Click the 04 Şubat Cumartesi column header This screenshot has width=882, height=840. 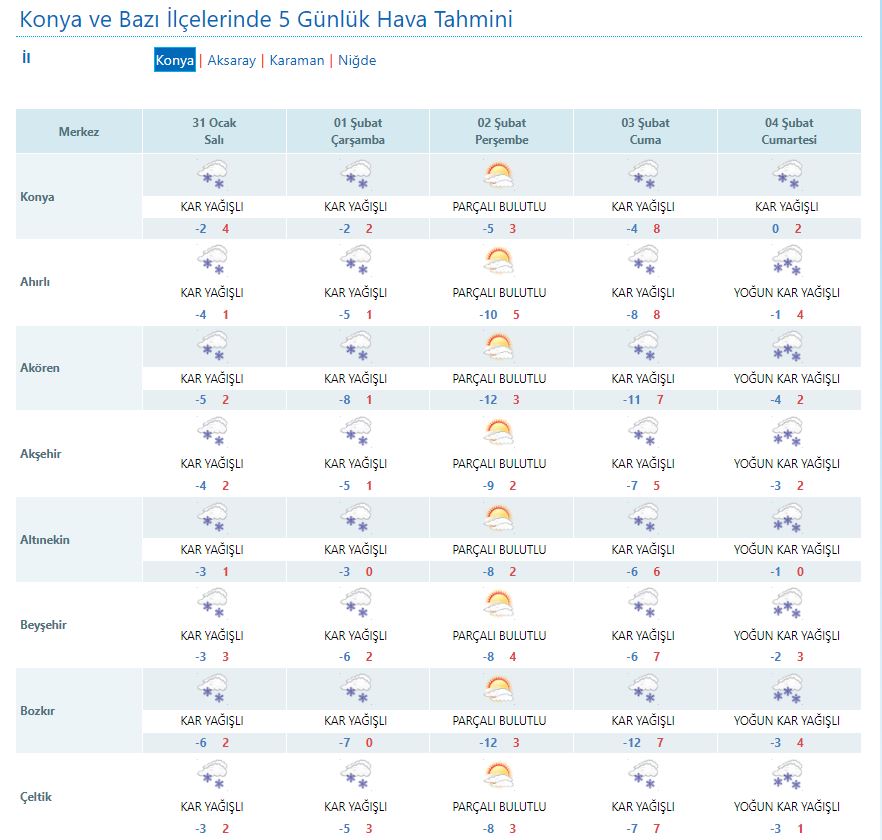(x=788, y=131)
